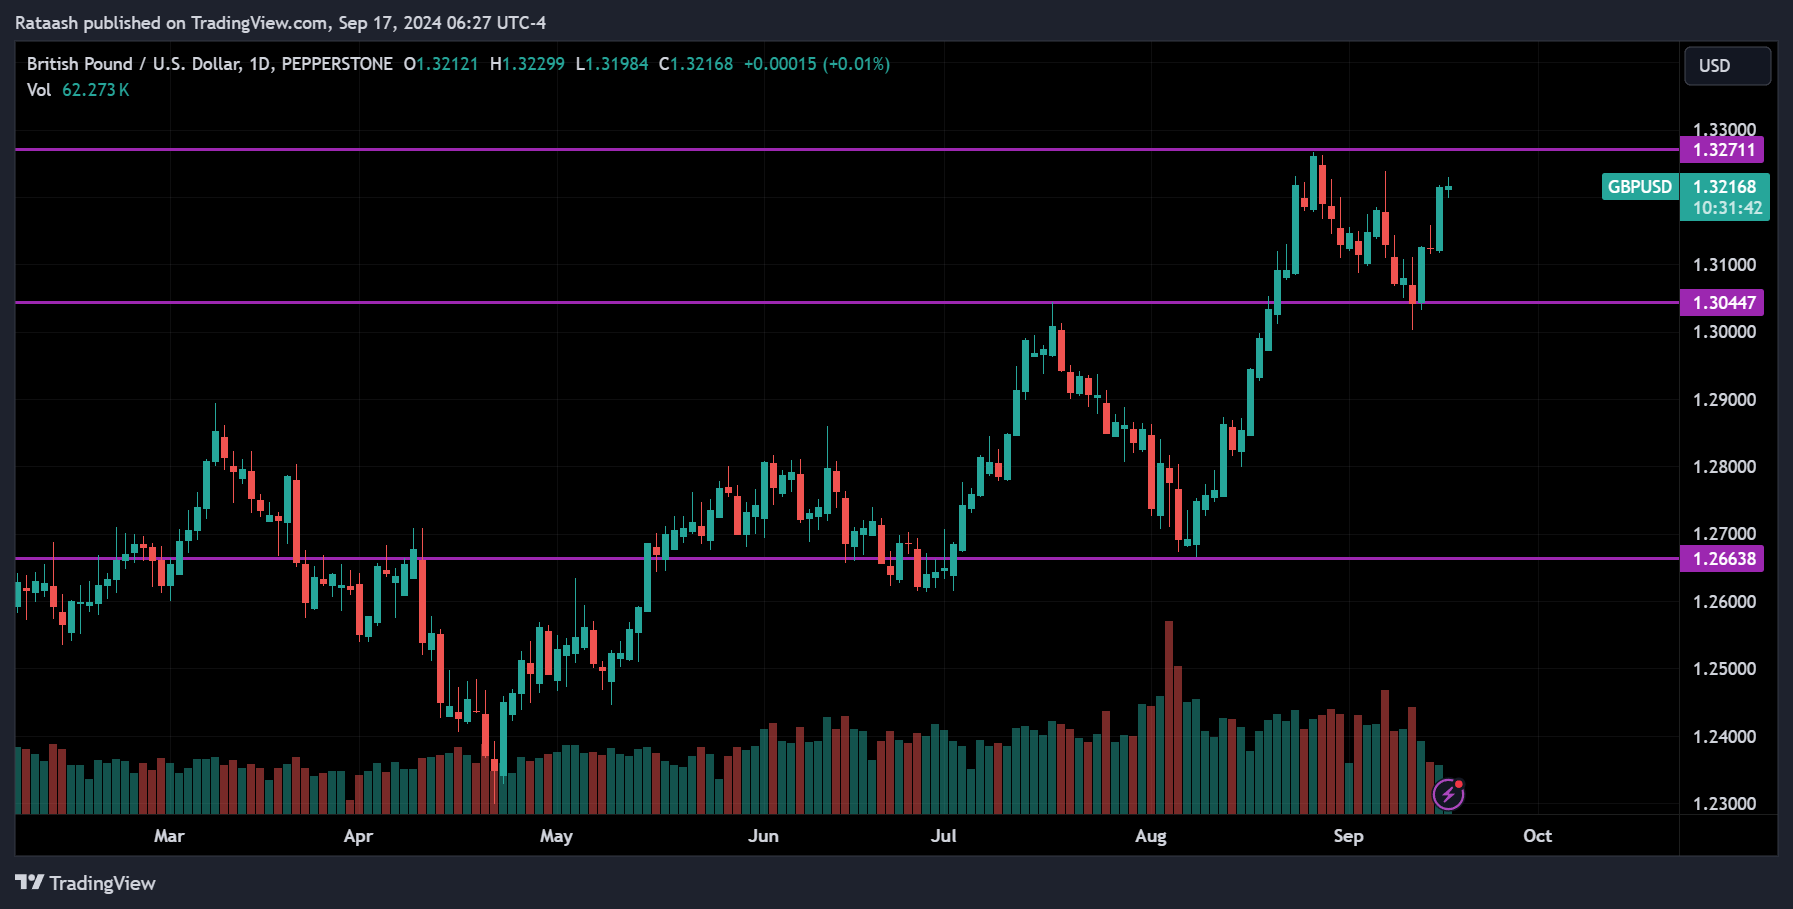Viewport: 1793px width, 909px height.
Task: Click the close value C1.32168
Action: 696,64
